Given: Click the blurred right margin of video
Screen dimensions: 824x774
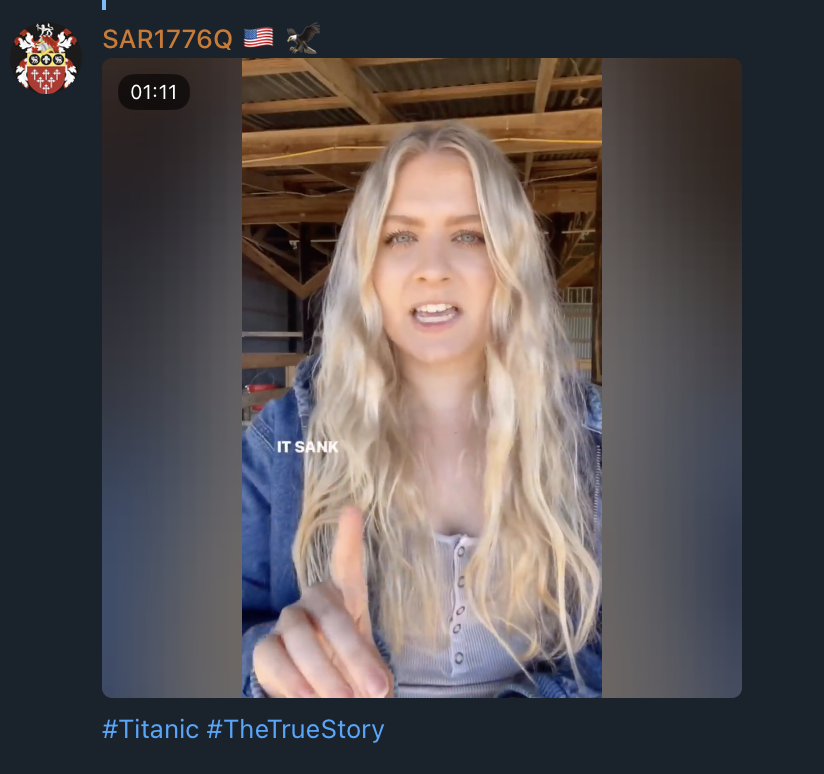Looking at the screenshot, I should click(x=672, y=378).
